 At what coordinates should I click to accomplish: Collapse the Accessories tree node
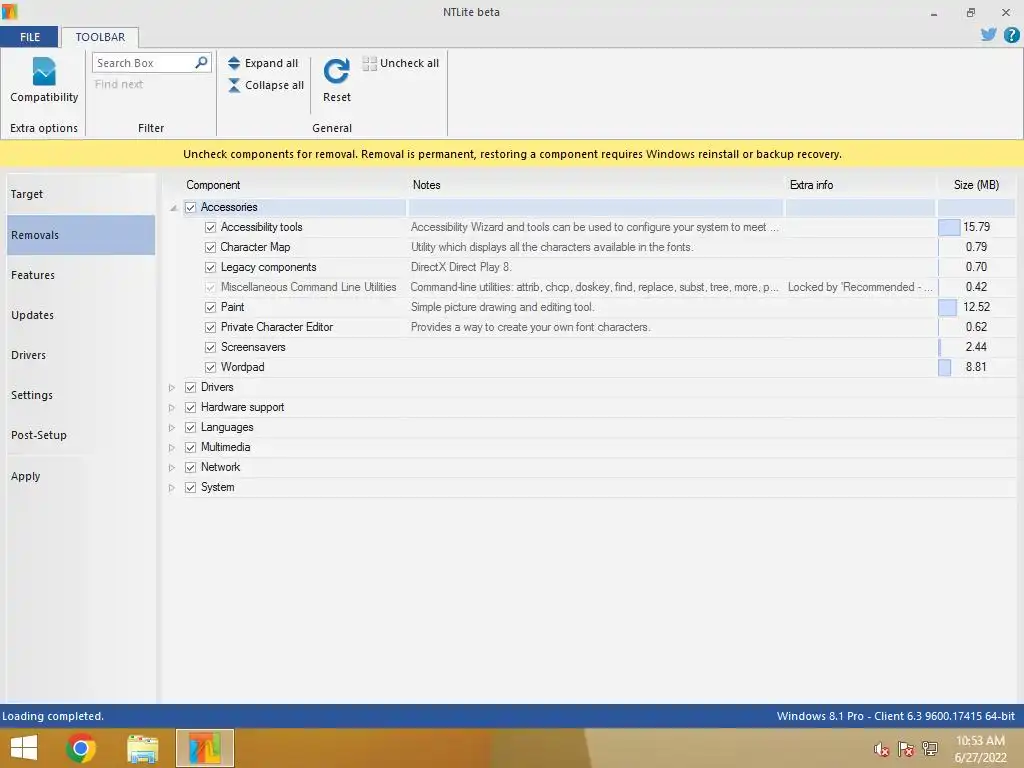pos(173,208)
